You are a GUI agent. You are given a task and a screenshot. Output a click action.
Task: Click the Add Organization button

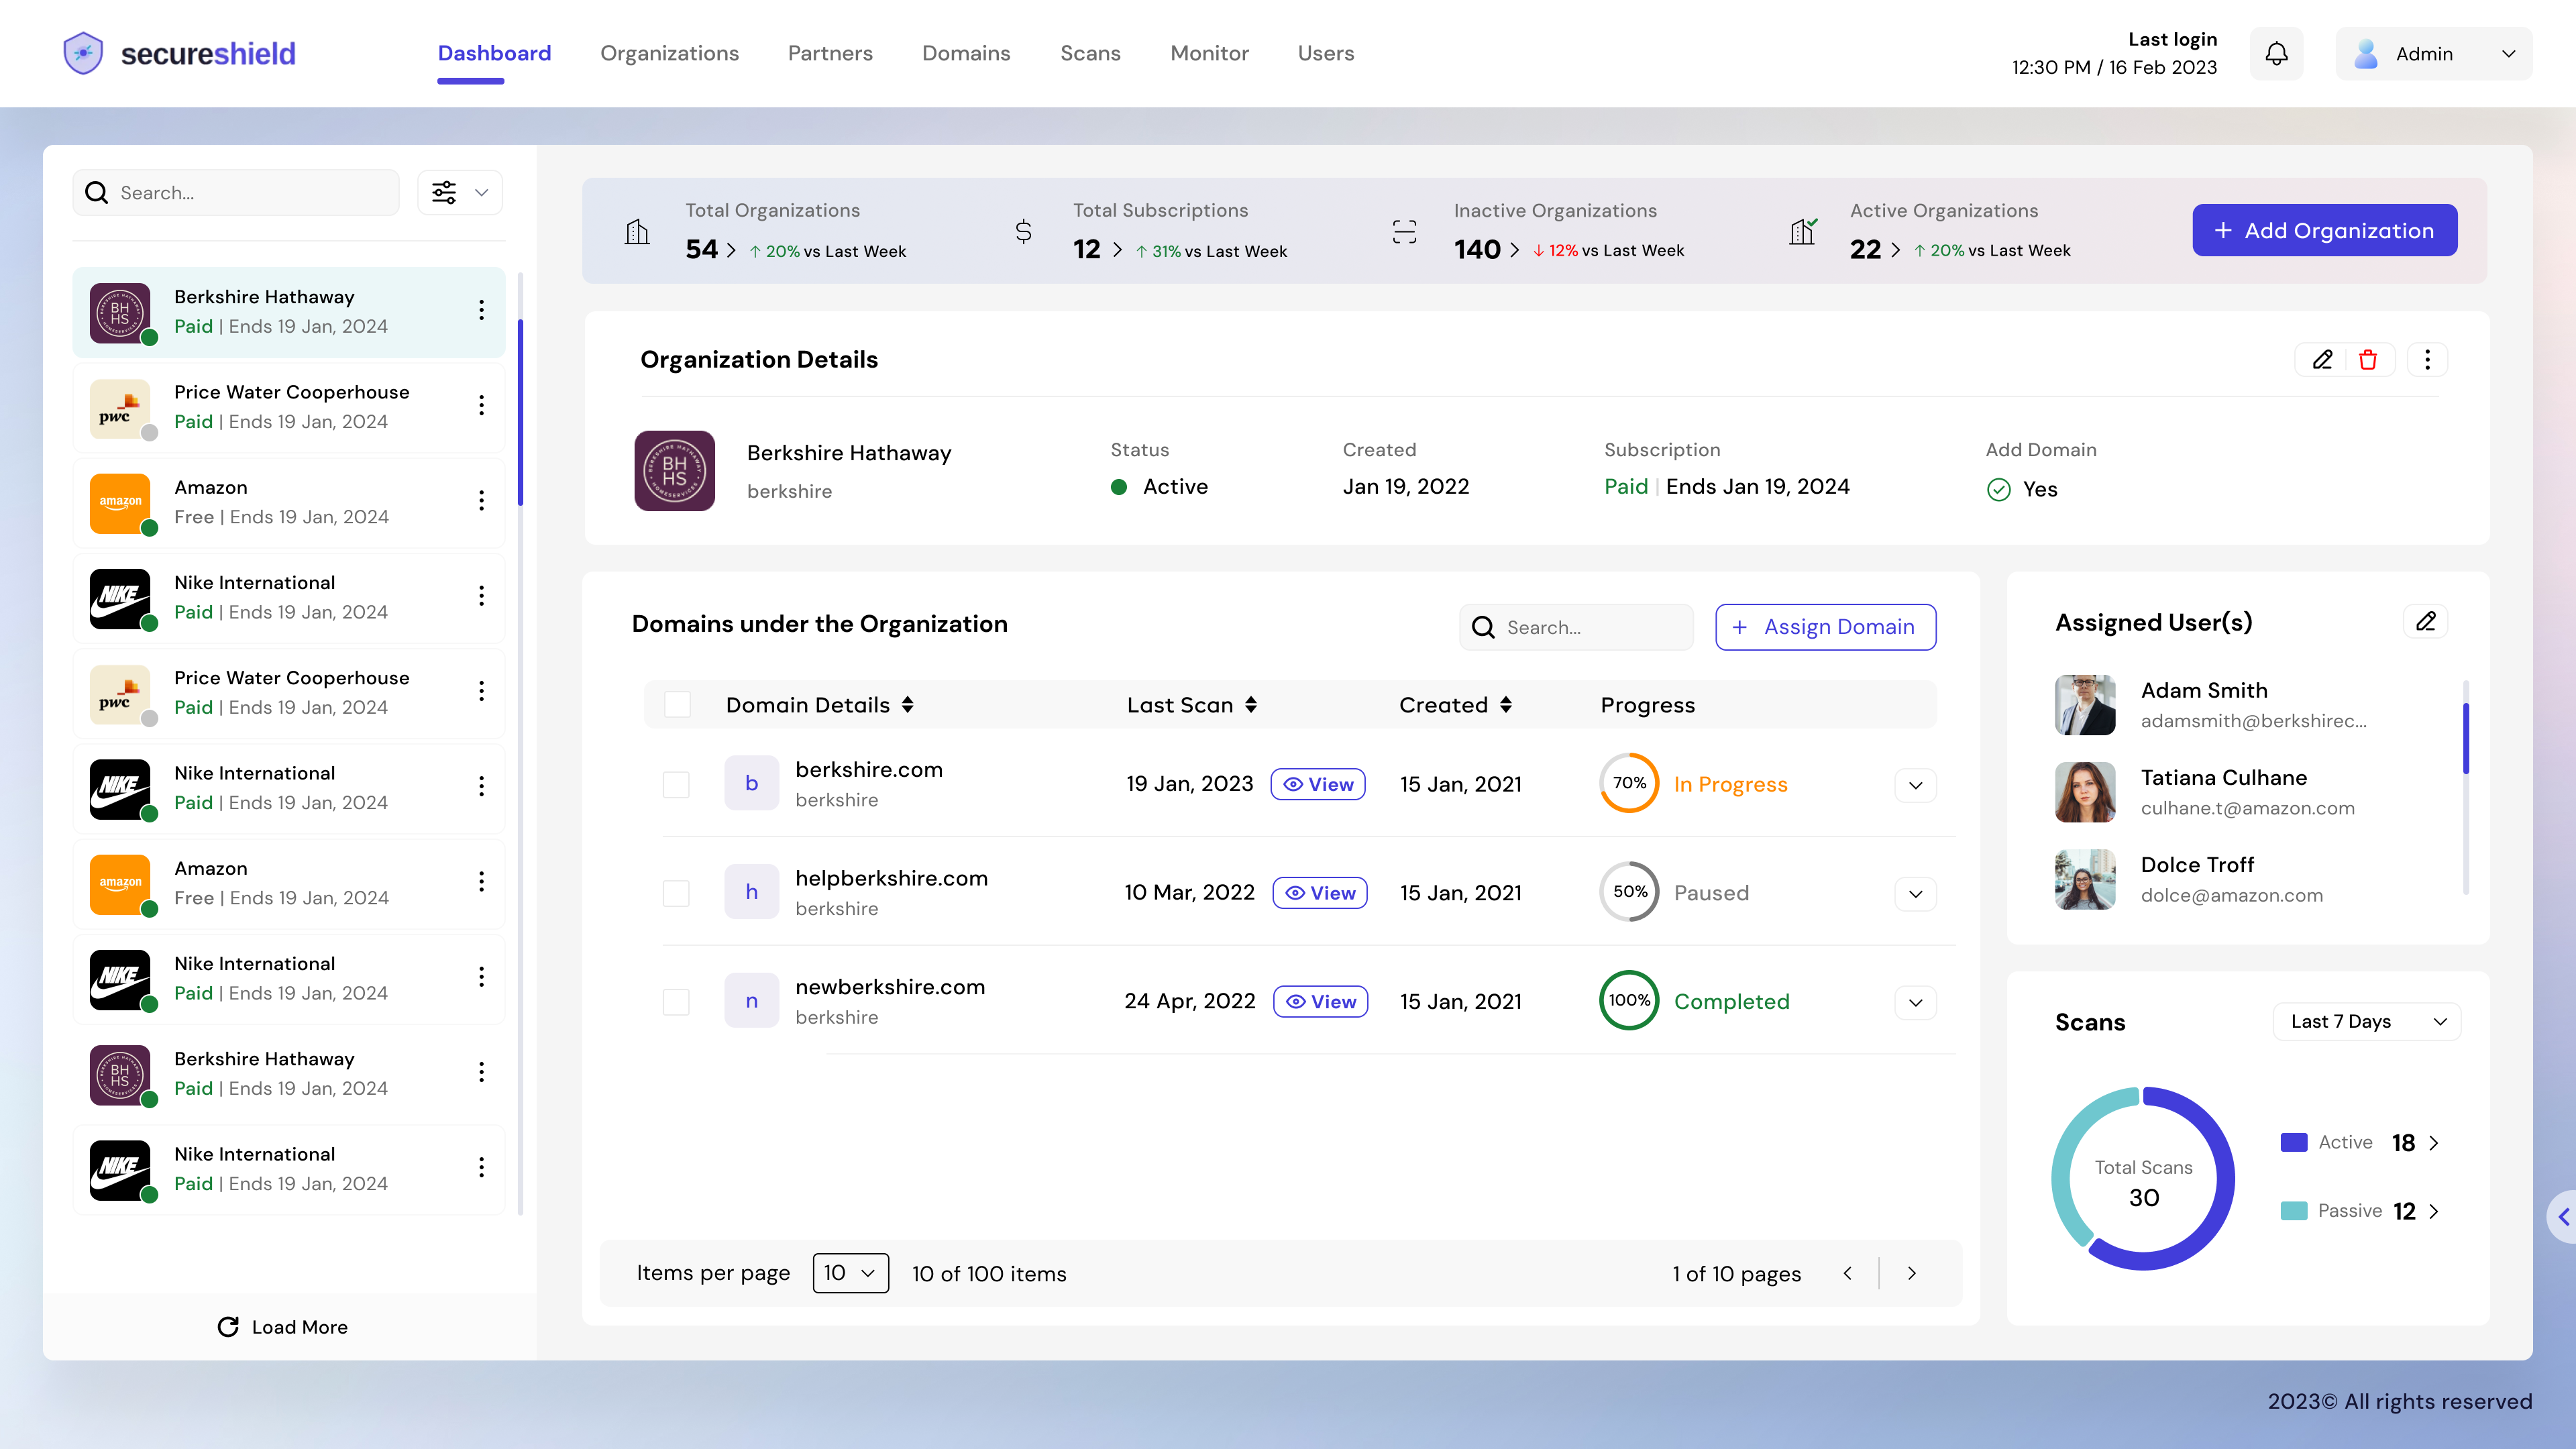[x=2324, y=231]
